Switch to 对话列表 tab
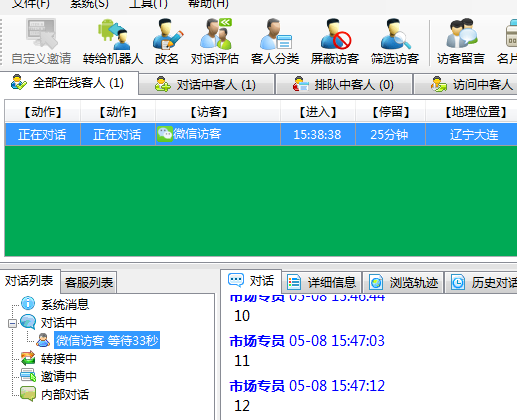Viewport: 517px width, 420px height. tap(29, 281)
